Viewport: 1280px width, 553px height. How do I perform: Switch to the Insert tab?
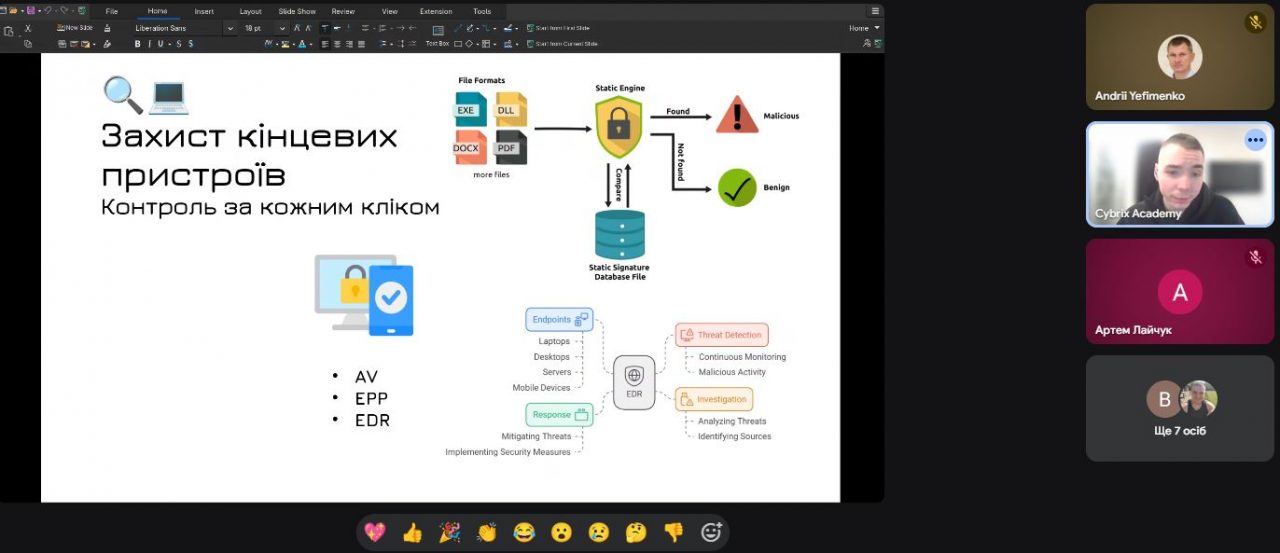204,11
